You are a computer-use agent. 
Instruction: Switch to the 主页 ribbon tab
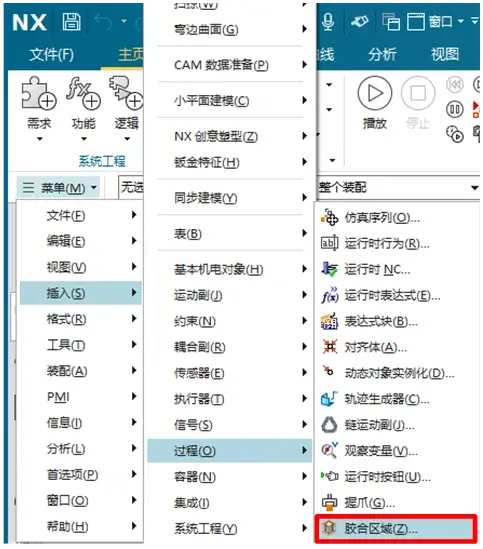coord(130,55)
